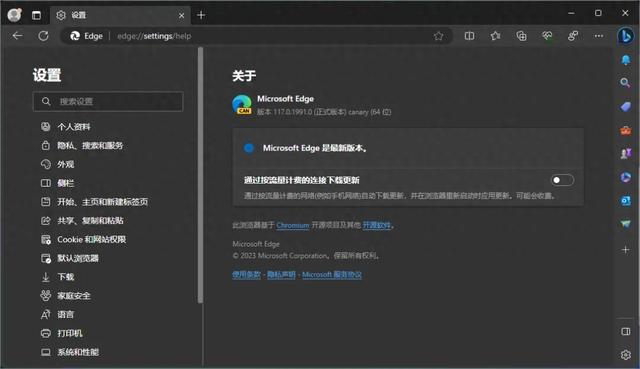Open the Collections icon
Screen dimensions: 640x369
521,36
